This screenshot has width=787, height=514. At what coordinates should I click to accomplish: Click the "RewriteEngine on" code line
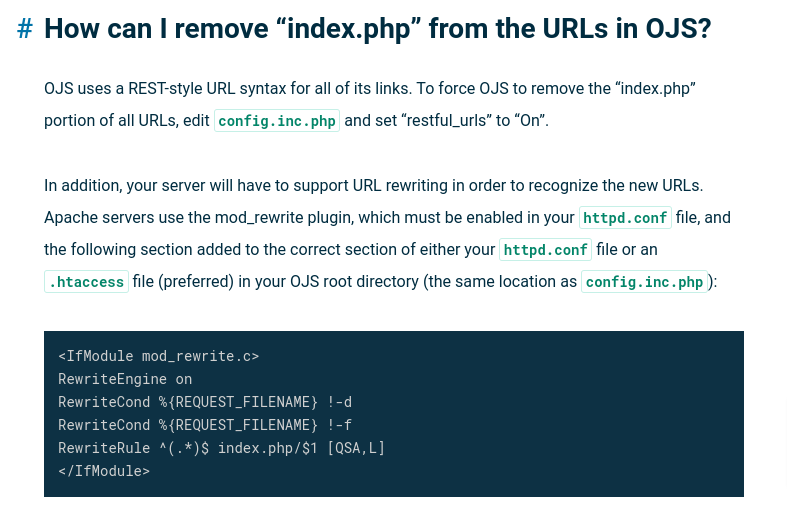[x=125, y=379]
